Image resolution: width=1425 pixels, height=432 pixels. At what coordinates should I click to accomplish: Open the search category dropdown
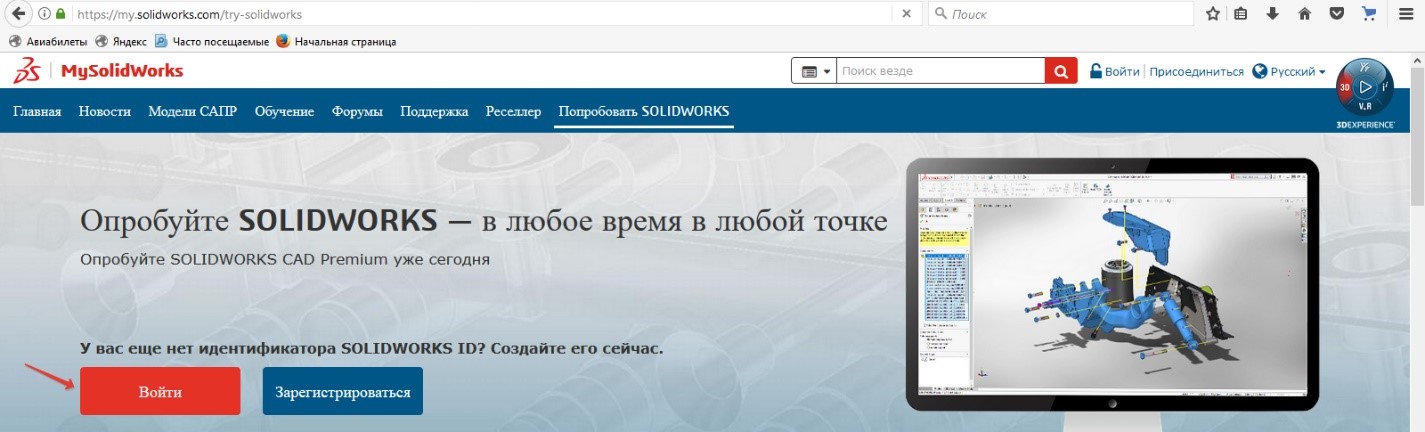click(813, 72)
